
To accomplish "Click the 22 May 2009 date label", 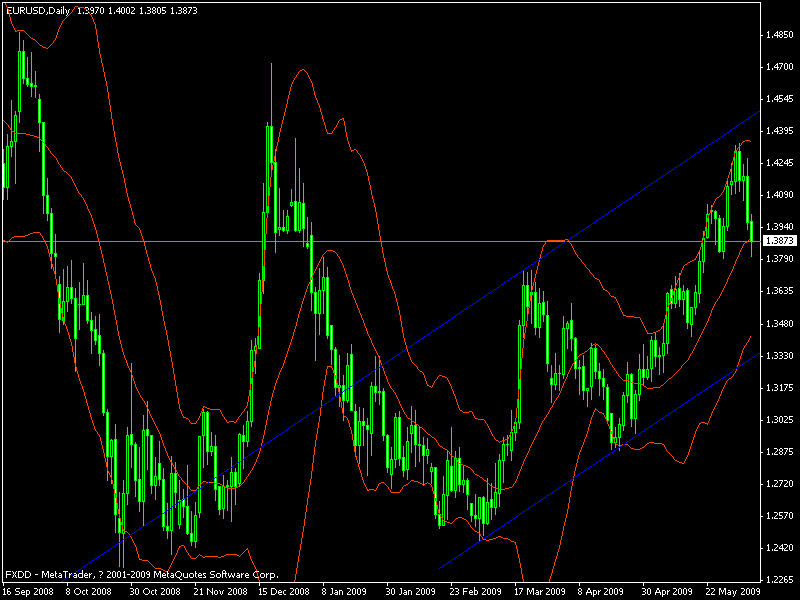I will pyautogui.click(x=732, y=592).
